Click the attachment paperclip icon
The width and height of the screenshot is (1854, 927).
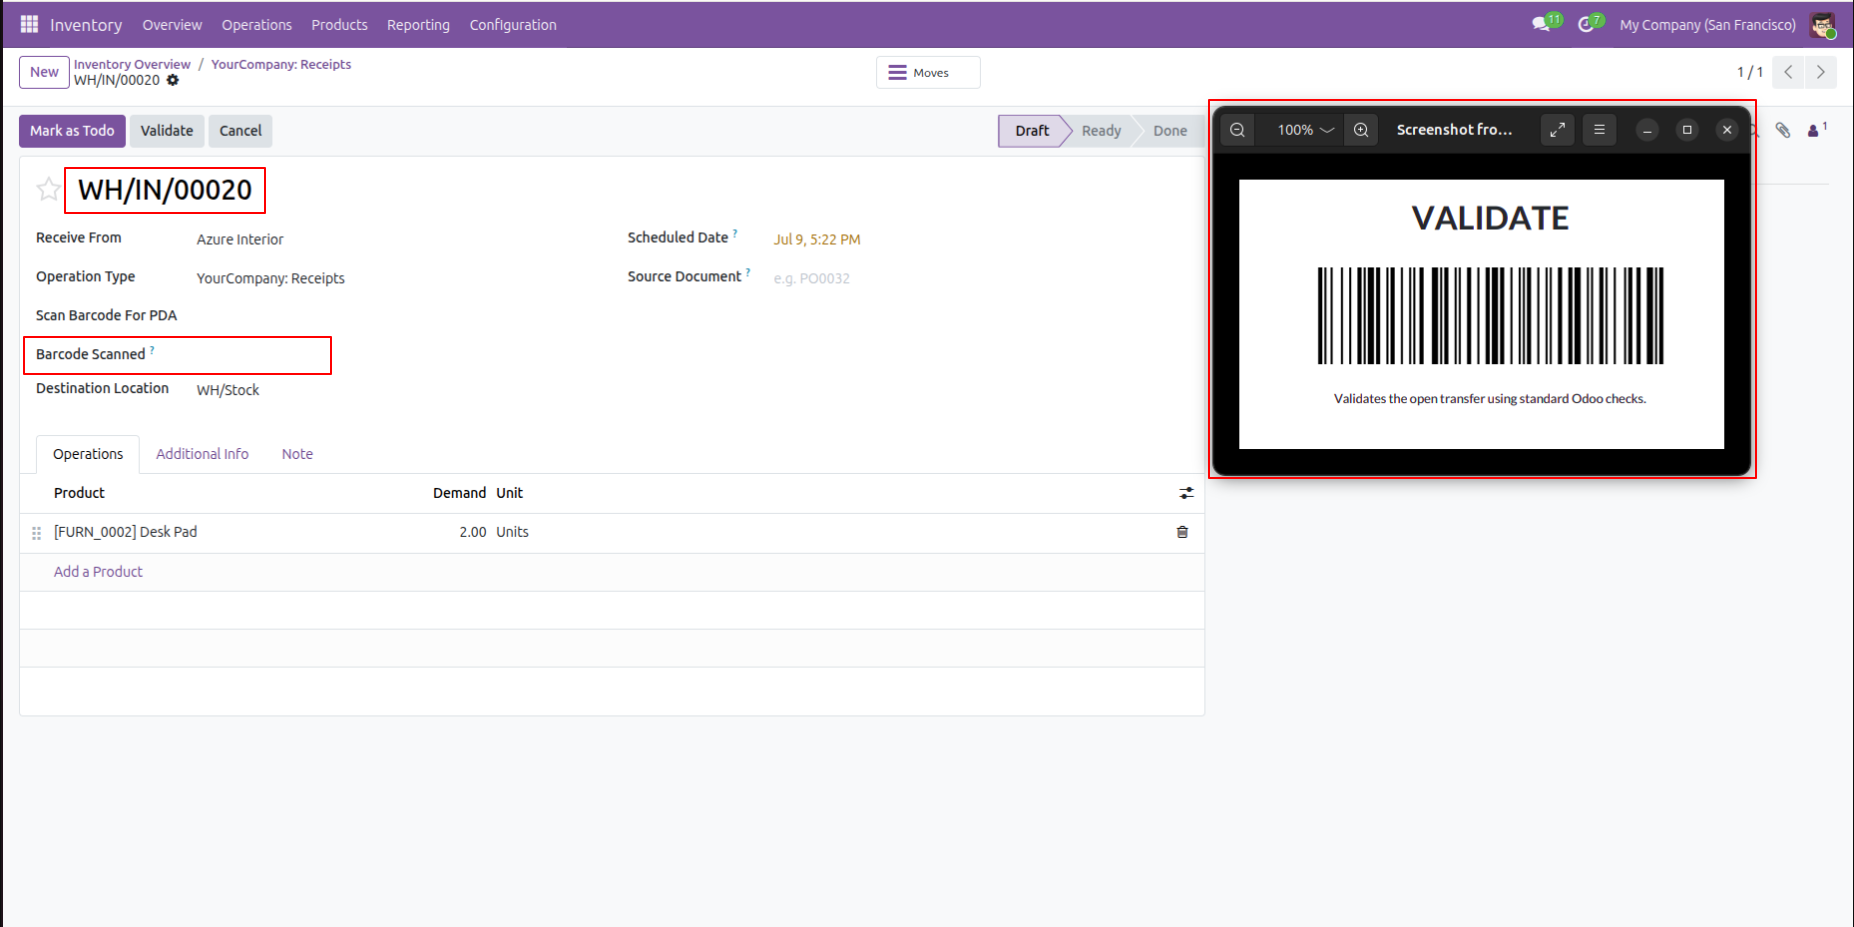[1783, 130]
